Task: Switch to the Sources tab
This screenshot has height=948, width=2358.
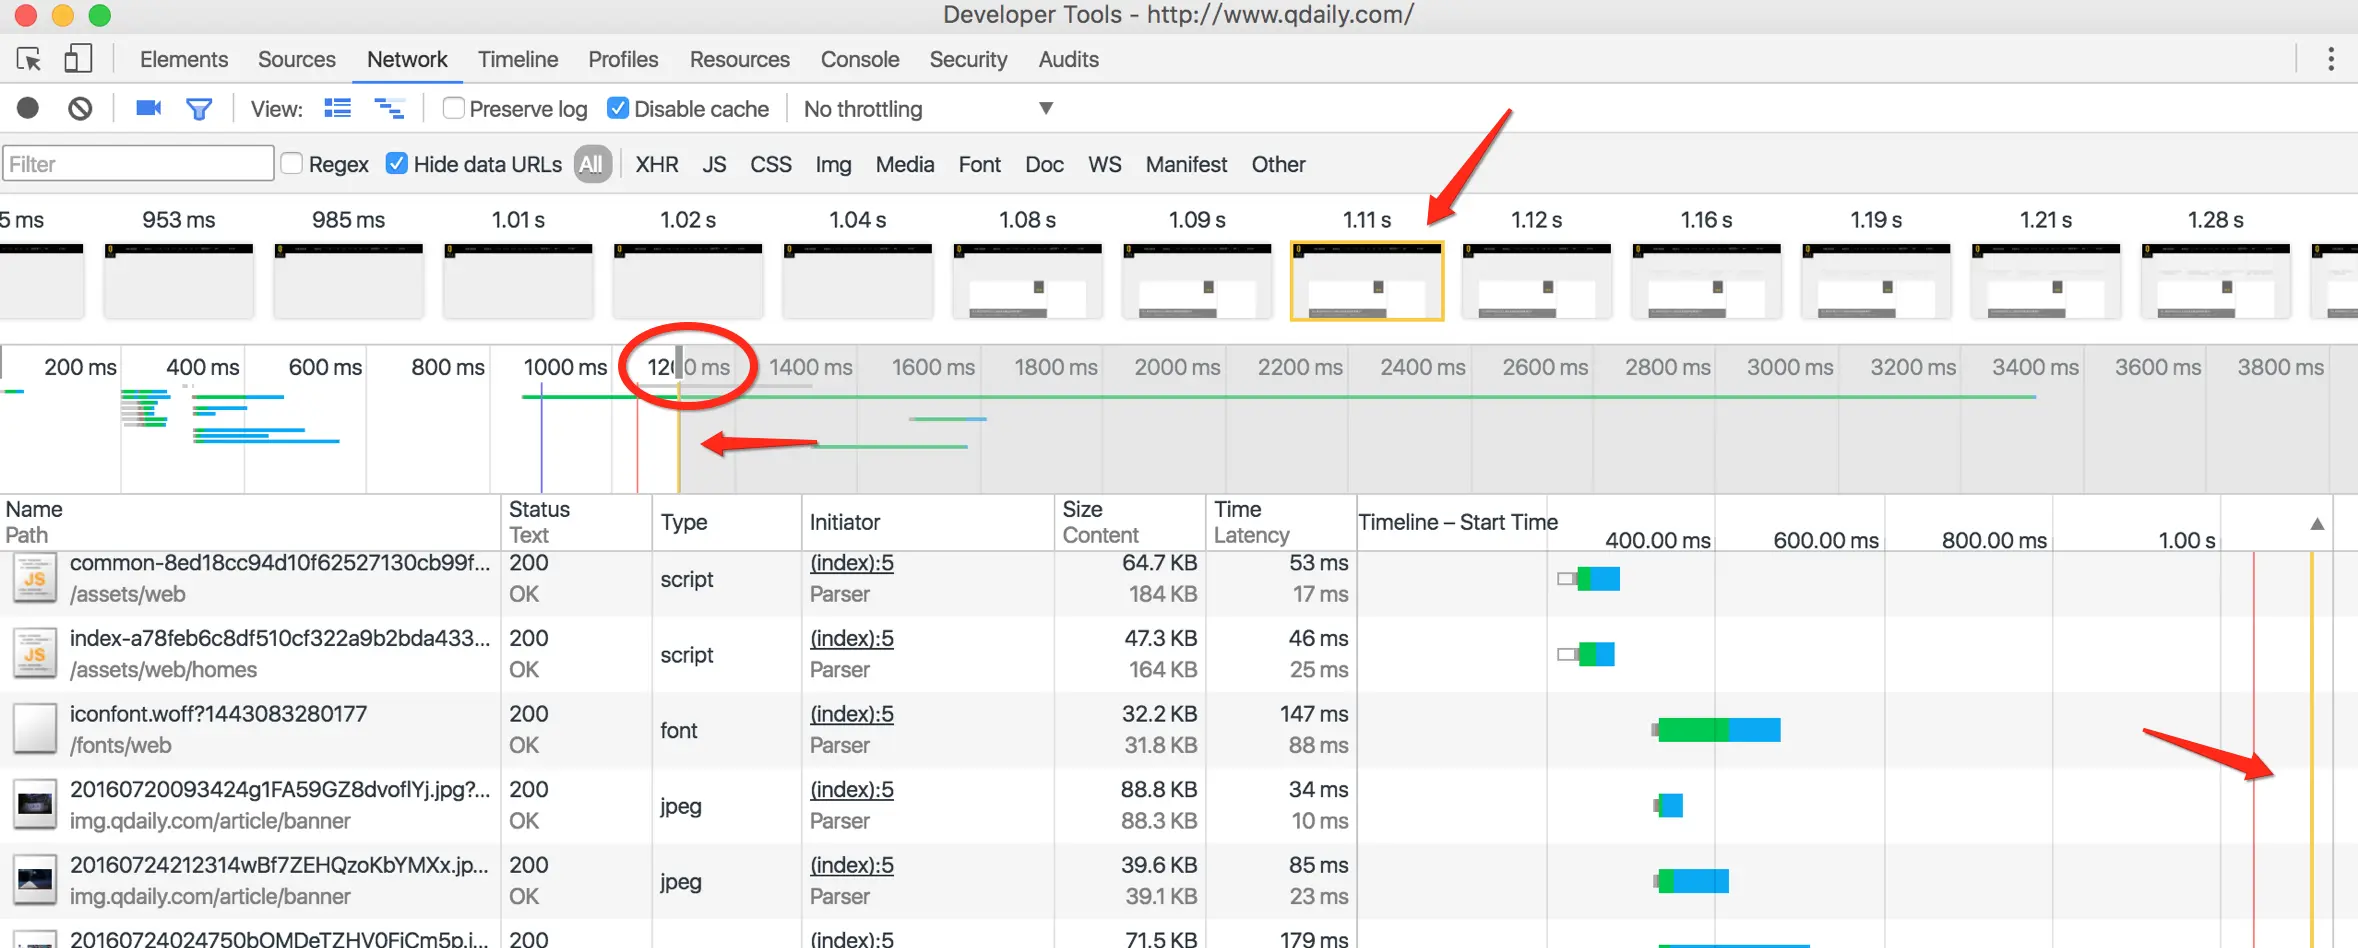Action: click(297, 60)
